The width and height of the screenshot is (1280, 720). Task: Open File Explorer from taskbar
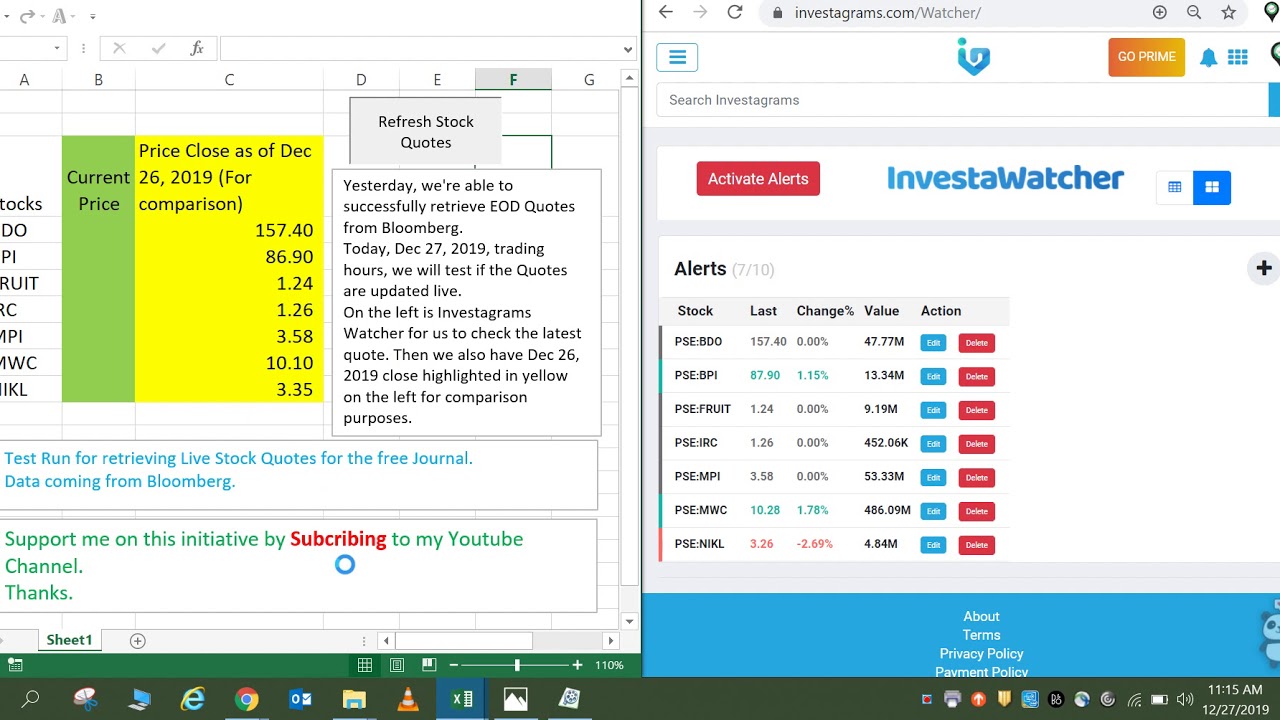tap(354, 699)
